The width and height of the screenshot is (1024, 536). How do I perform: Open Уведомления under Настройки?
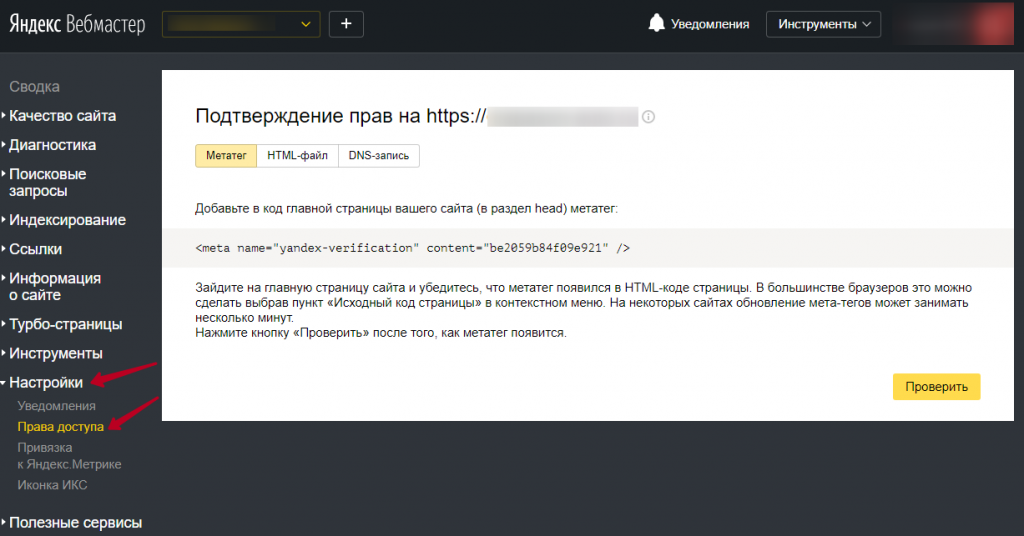pyautogui.click(x=56, y=405)
